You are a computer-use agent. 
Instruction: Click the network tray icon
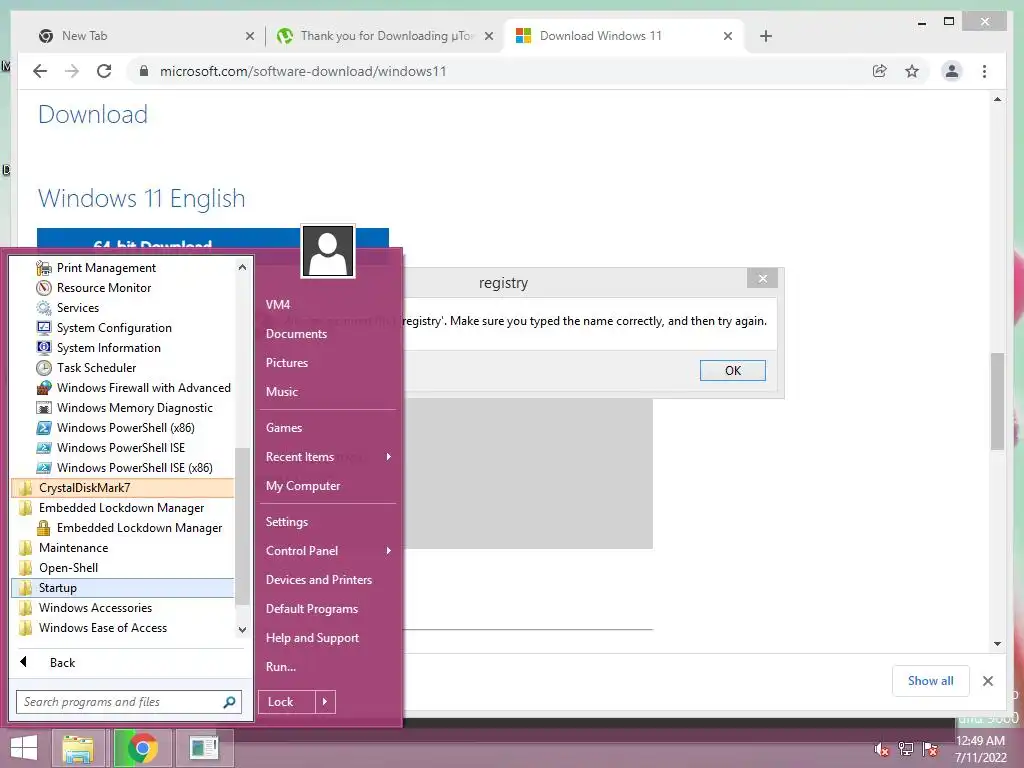tap(906, 749)
